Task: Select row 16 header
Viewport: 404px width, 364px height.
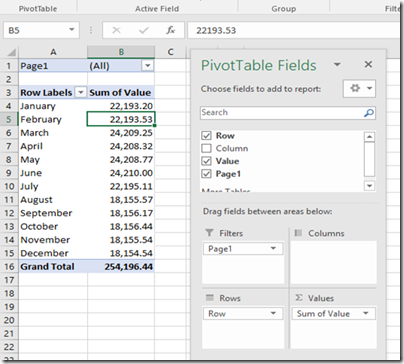Action: [9, 267]
